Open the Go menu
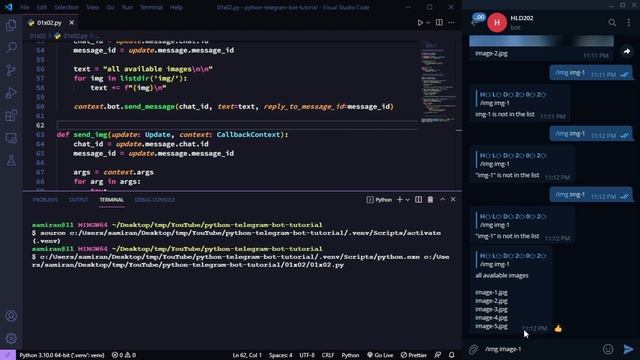Image resolution: width=640 pixels, height=360 pixels. click(x=111, y=7)
